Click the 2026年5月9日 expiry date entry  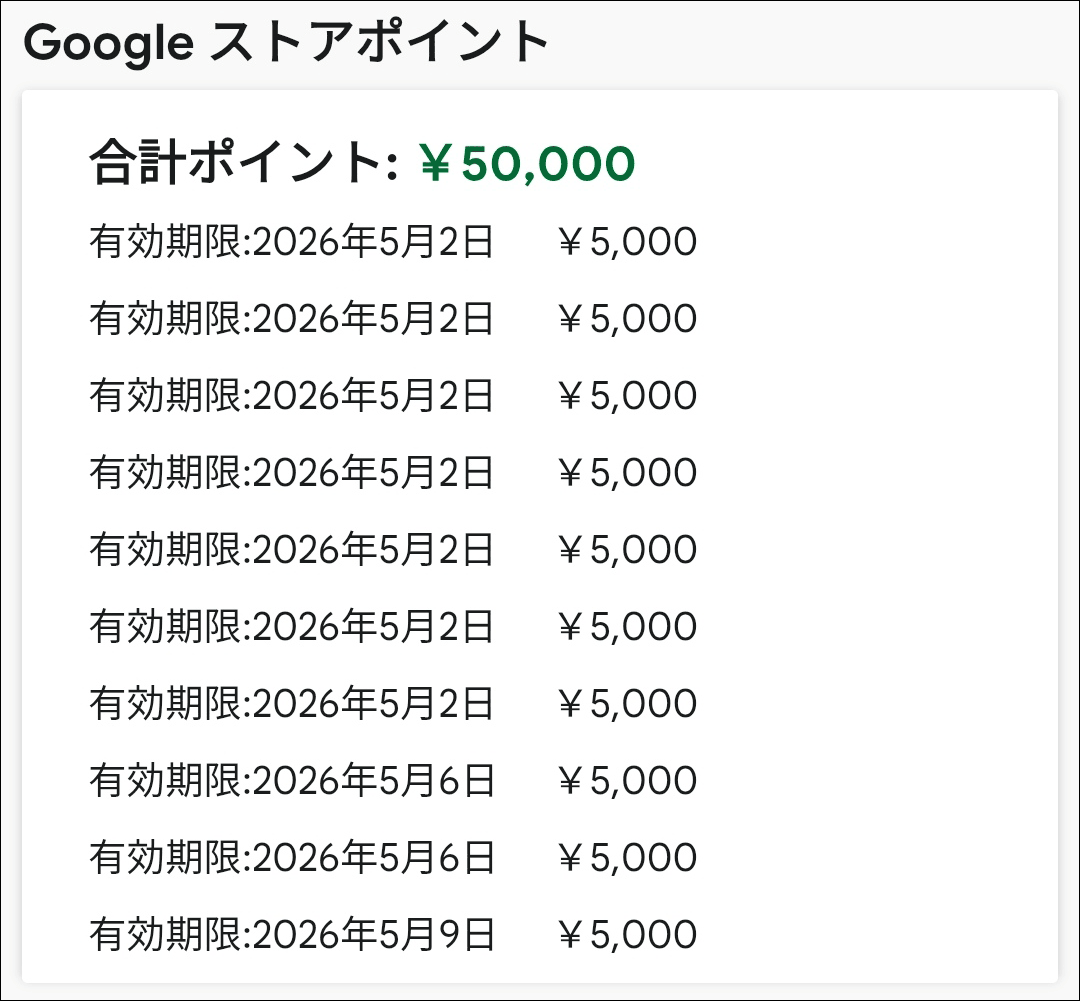click(292, 935)
